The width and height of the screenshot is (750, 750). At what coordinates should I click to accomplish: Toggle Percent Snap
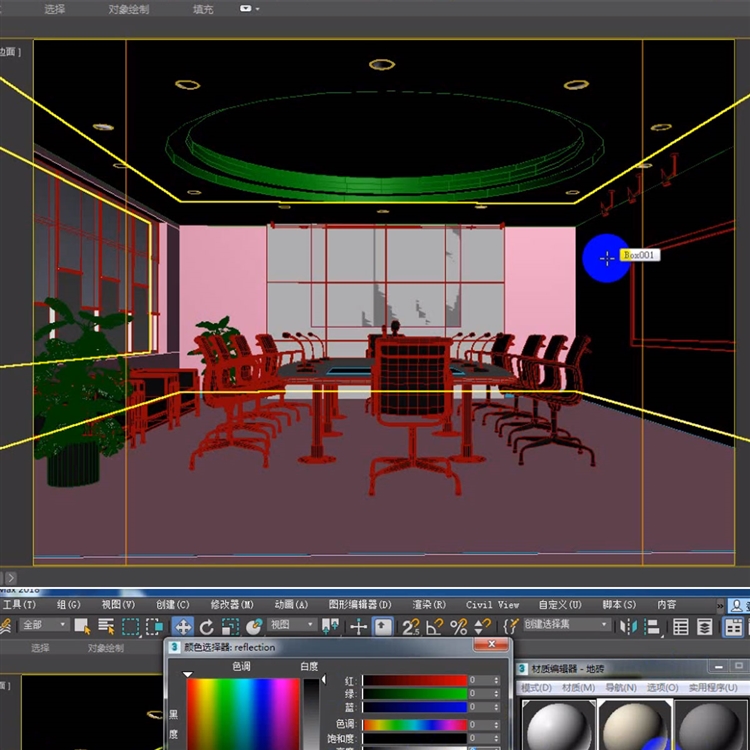pyautogui.click(x=458, y=627)
